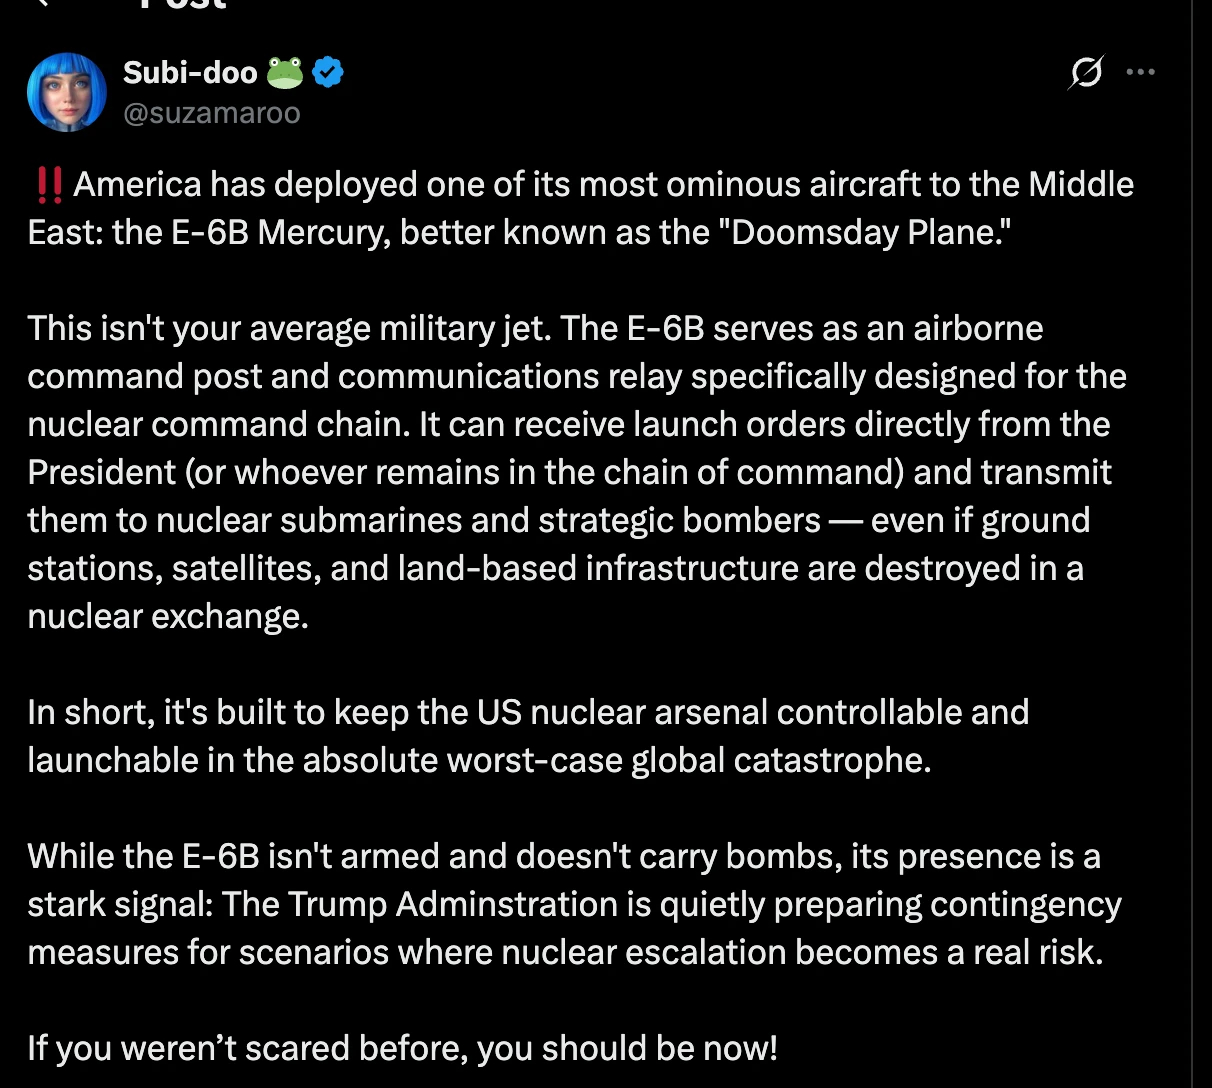Click the paragraph starting "While the E-6B isn't armed"
The image size is (1212, 1088).
[574, 904]
